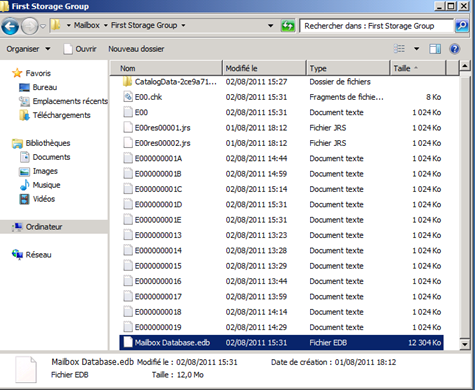Select the E000000001E file icon
The width and height of the screenshot is (475, 390).
128,220
